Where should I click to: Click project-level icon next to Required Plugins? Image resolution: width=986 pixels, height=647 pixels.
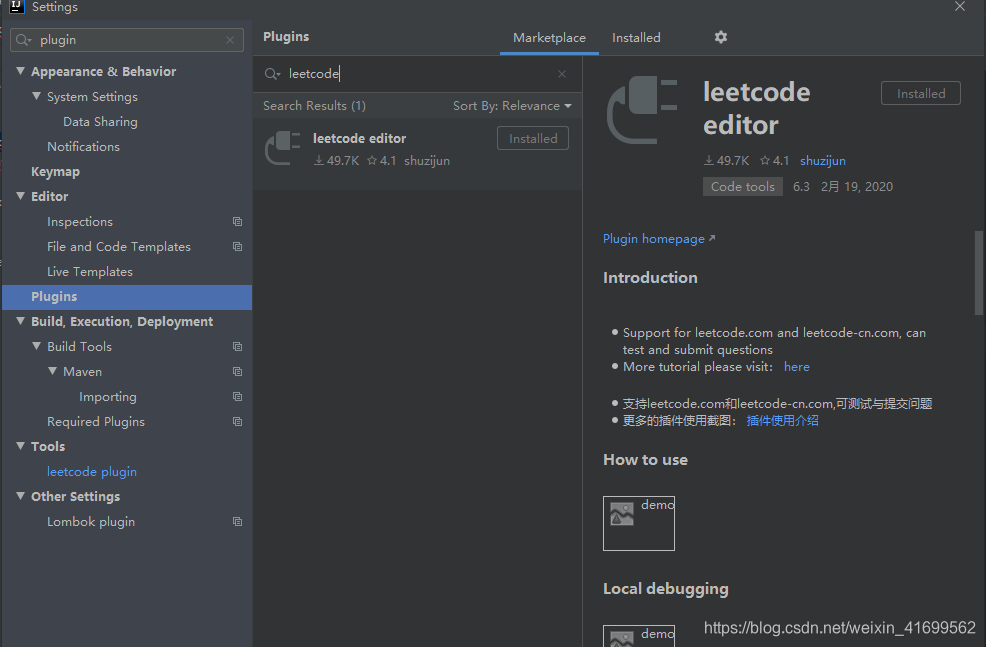click(237, 421)
